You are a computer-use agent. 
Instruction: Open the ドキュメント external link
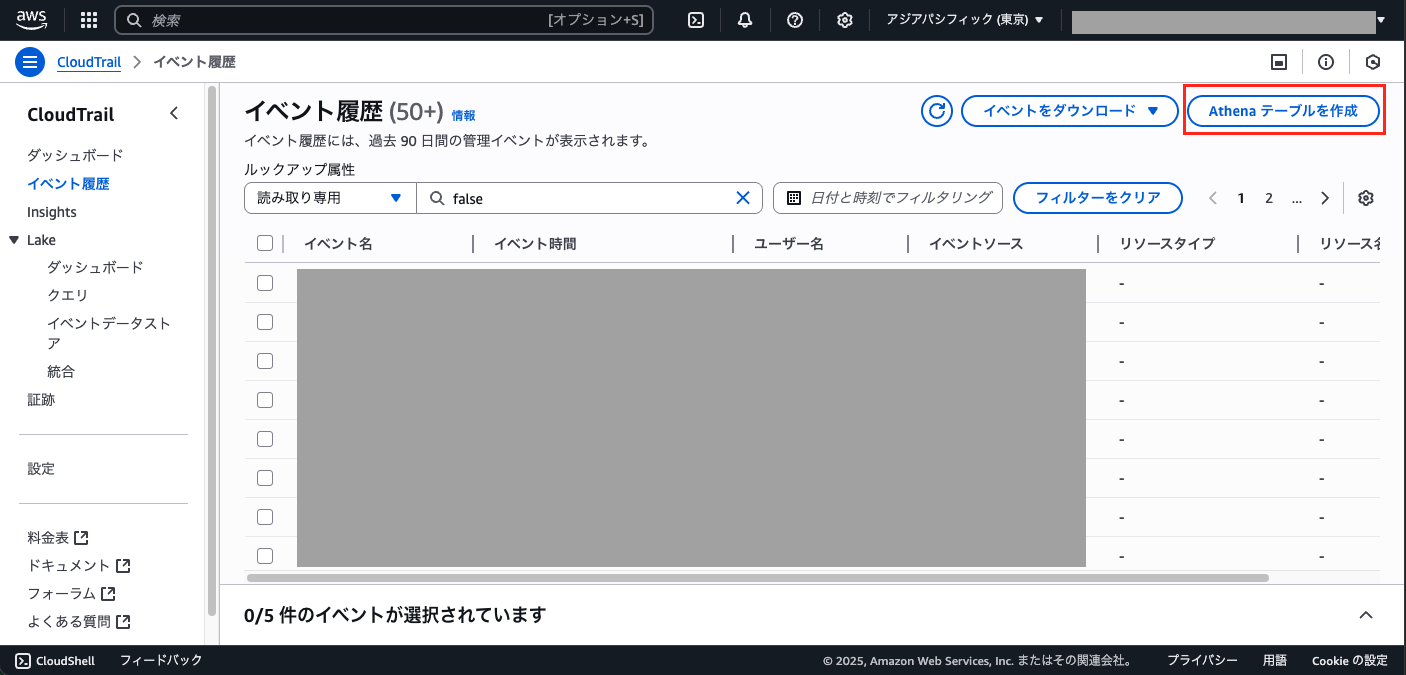coord(79,566)
